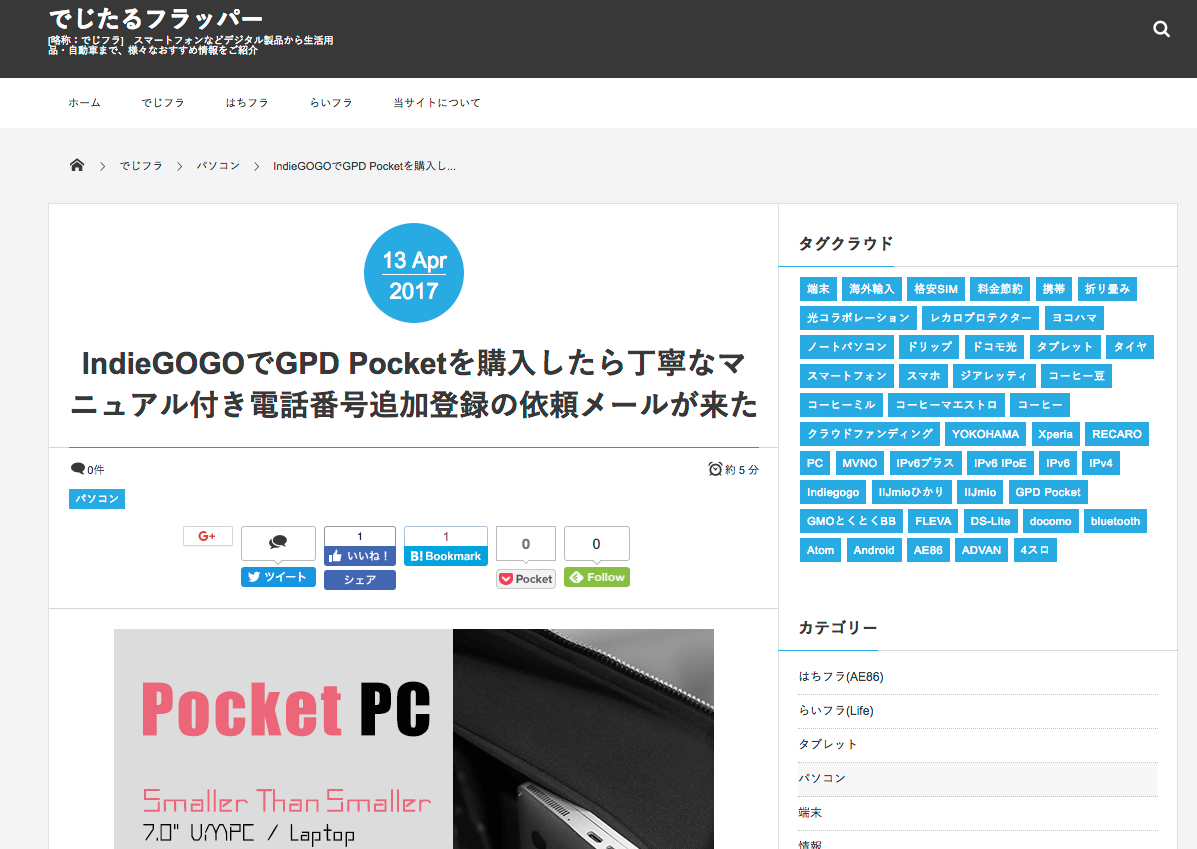Click the reading time clock icon

[x=715, y=469]
